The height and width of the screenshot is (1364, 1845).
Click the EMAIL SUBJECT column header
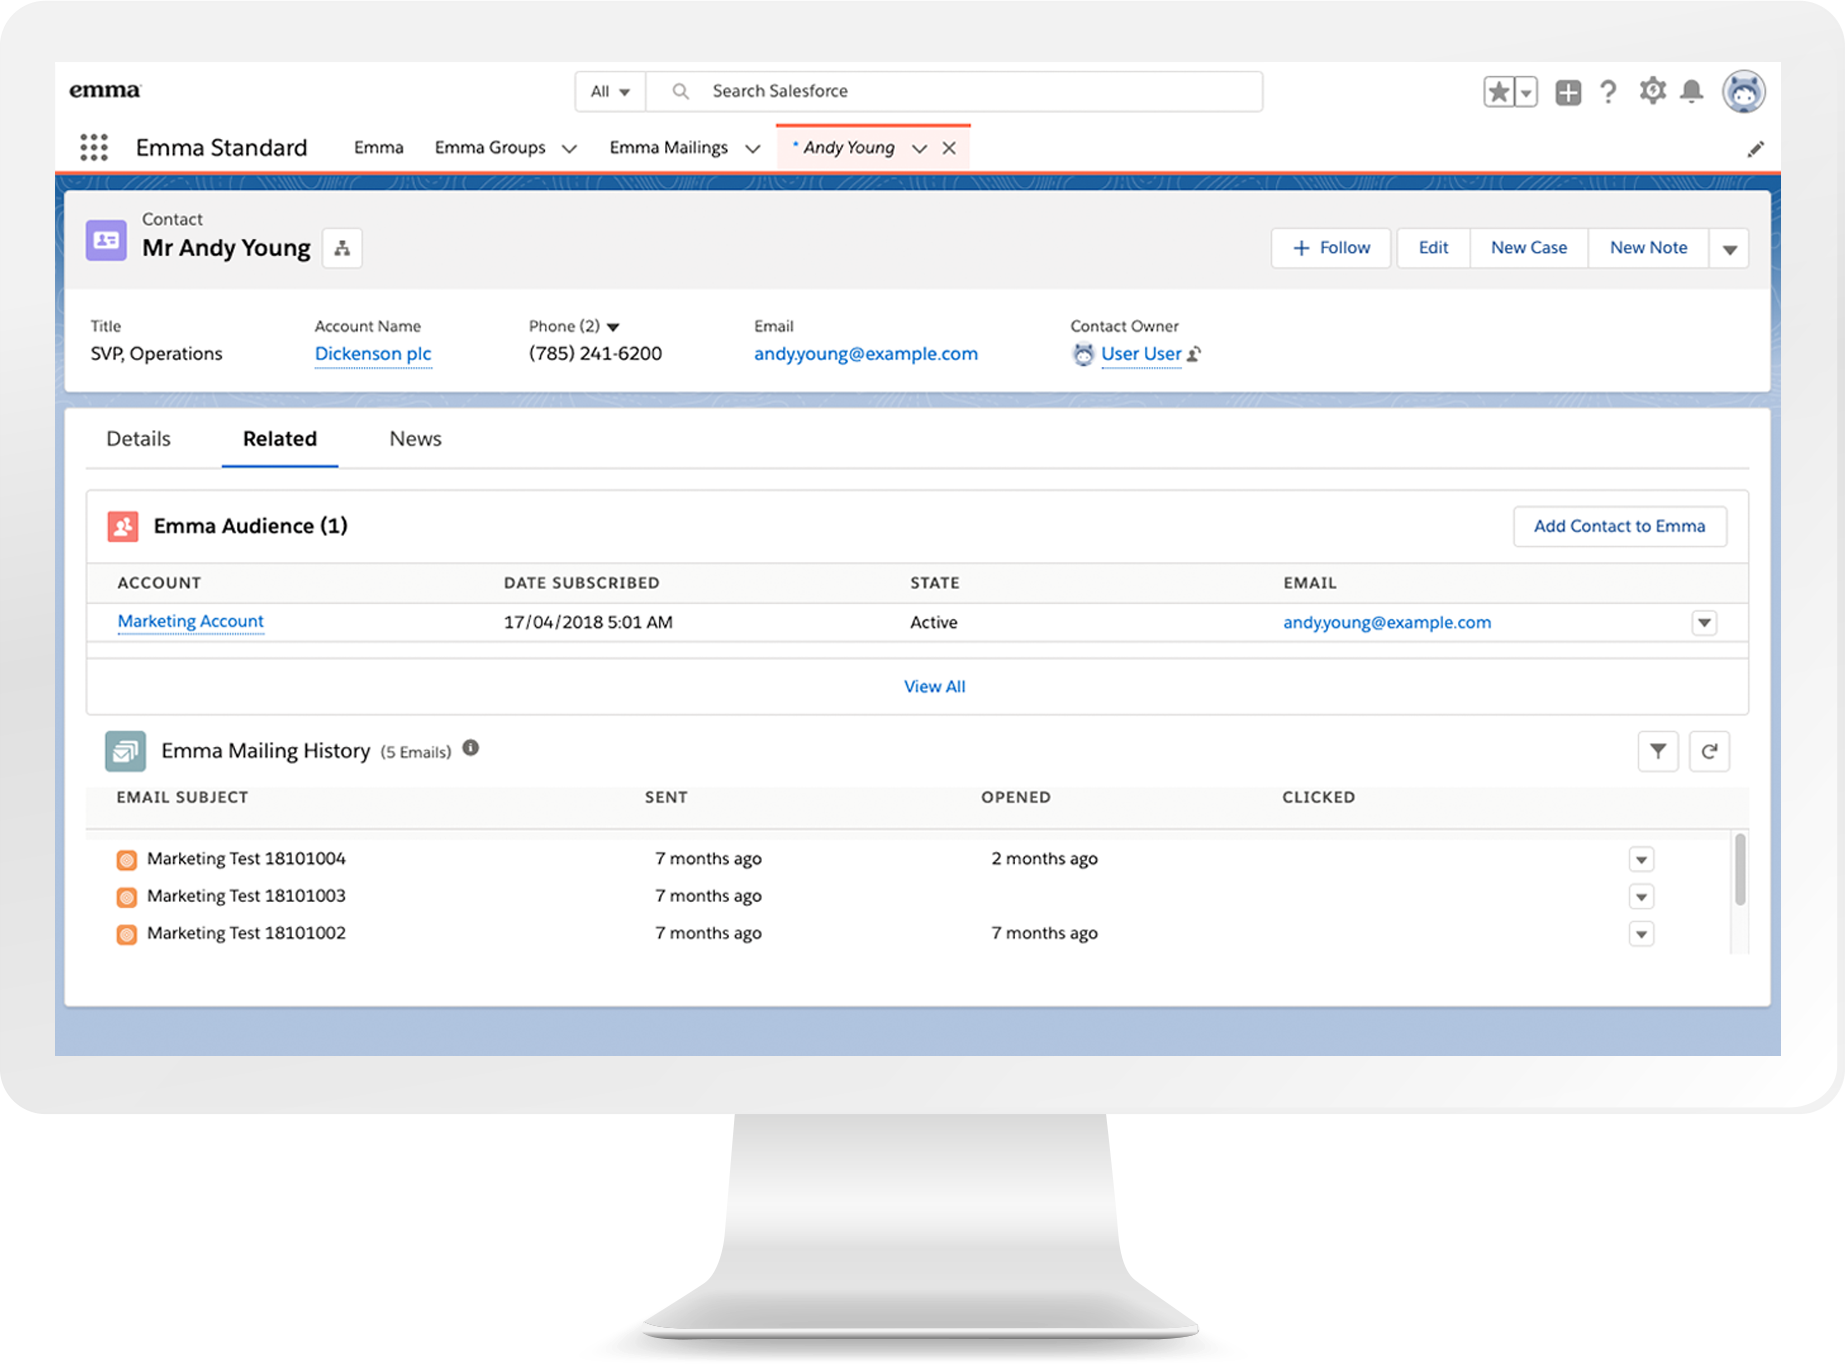(182, 797)
